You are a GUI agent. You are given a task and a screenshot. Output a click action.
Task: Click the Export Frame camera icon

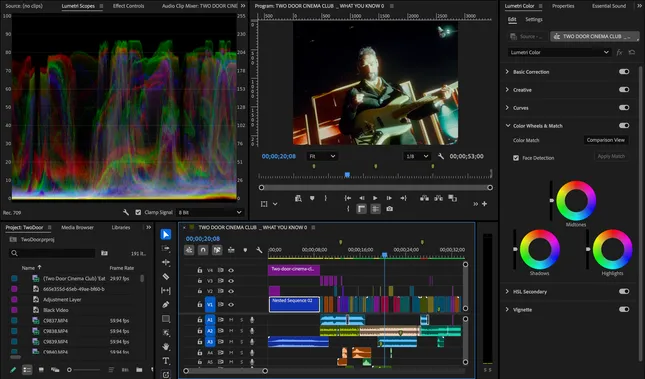pyautogui.click(x=389, y=209)
